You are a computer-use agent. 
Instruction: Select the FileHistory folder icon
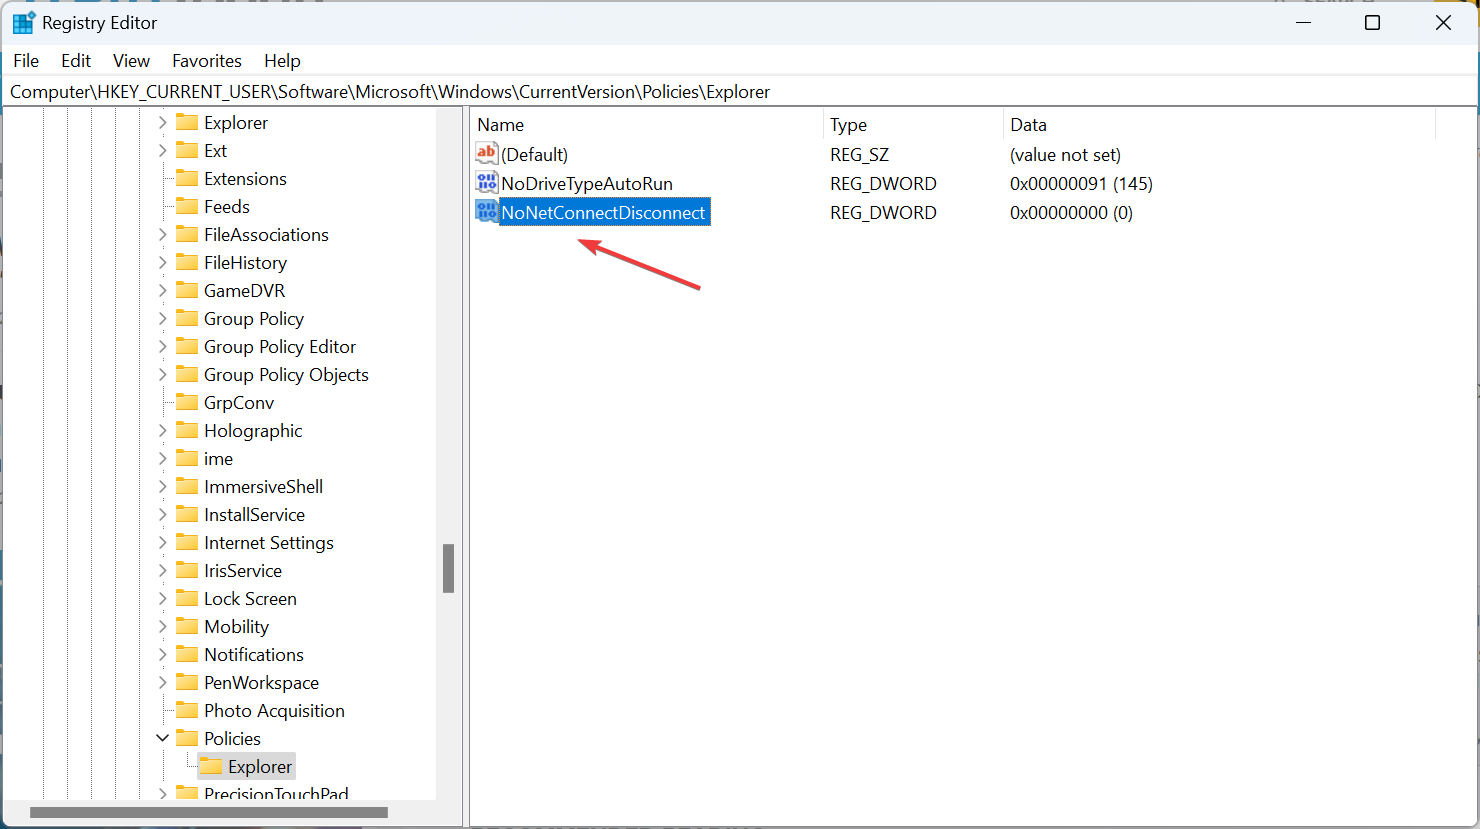click(187, 262)
